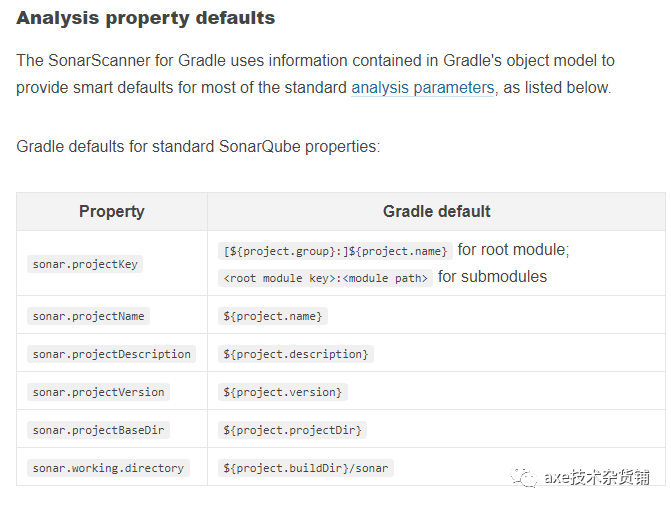Click the sonar.projectDescription property code
This screenshot has height=507, width=671.
(111, 354)
